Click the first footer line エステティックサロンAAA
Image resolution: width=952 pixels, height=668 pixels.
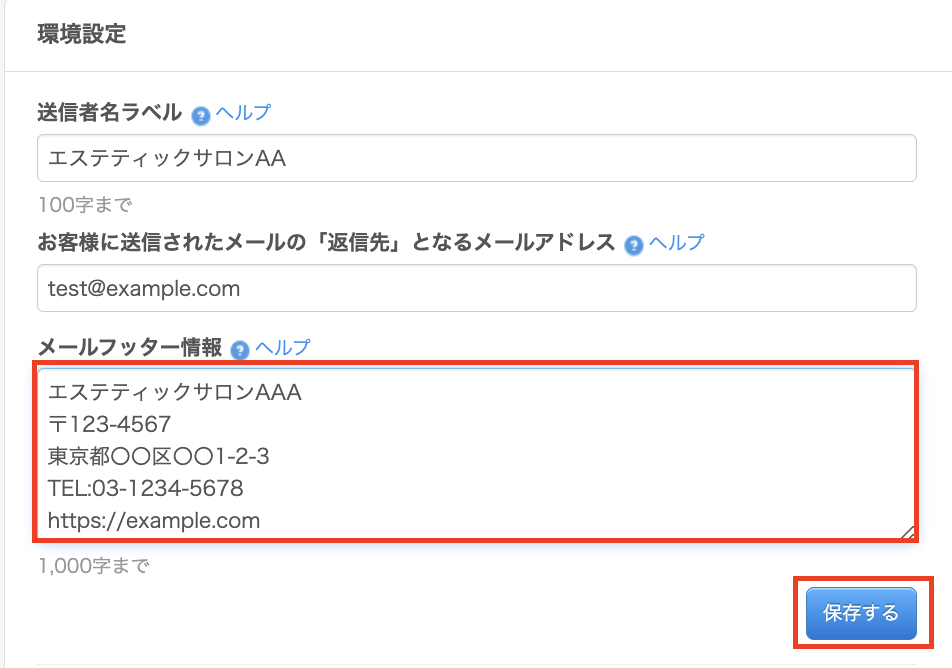point(175,392)
